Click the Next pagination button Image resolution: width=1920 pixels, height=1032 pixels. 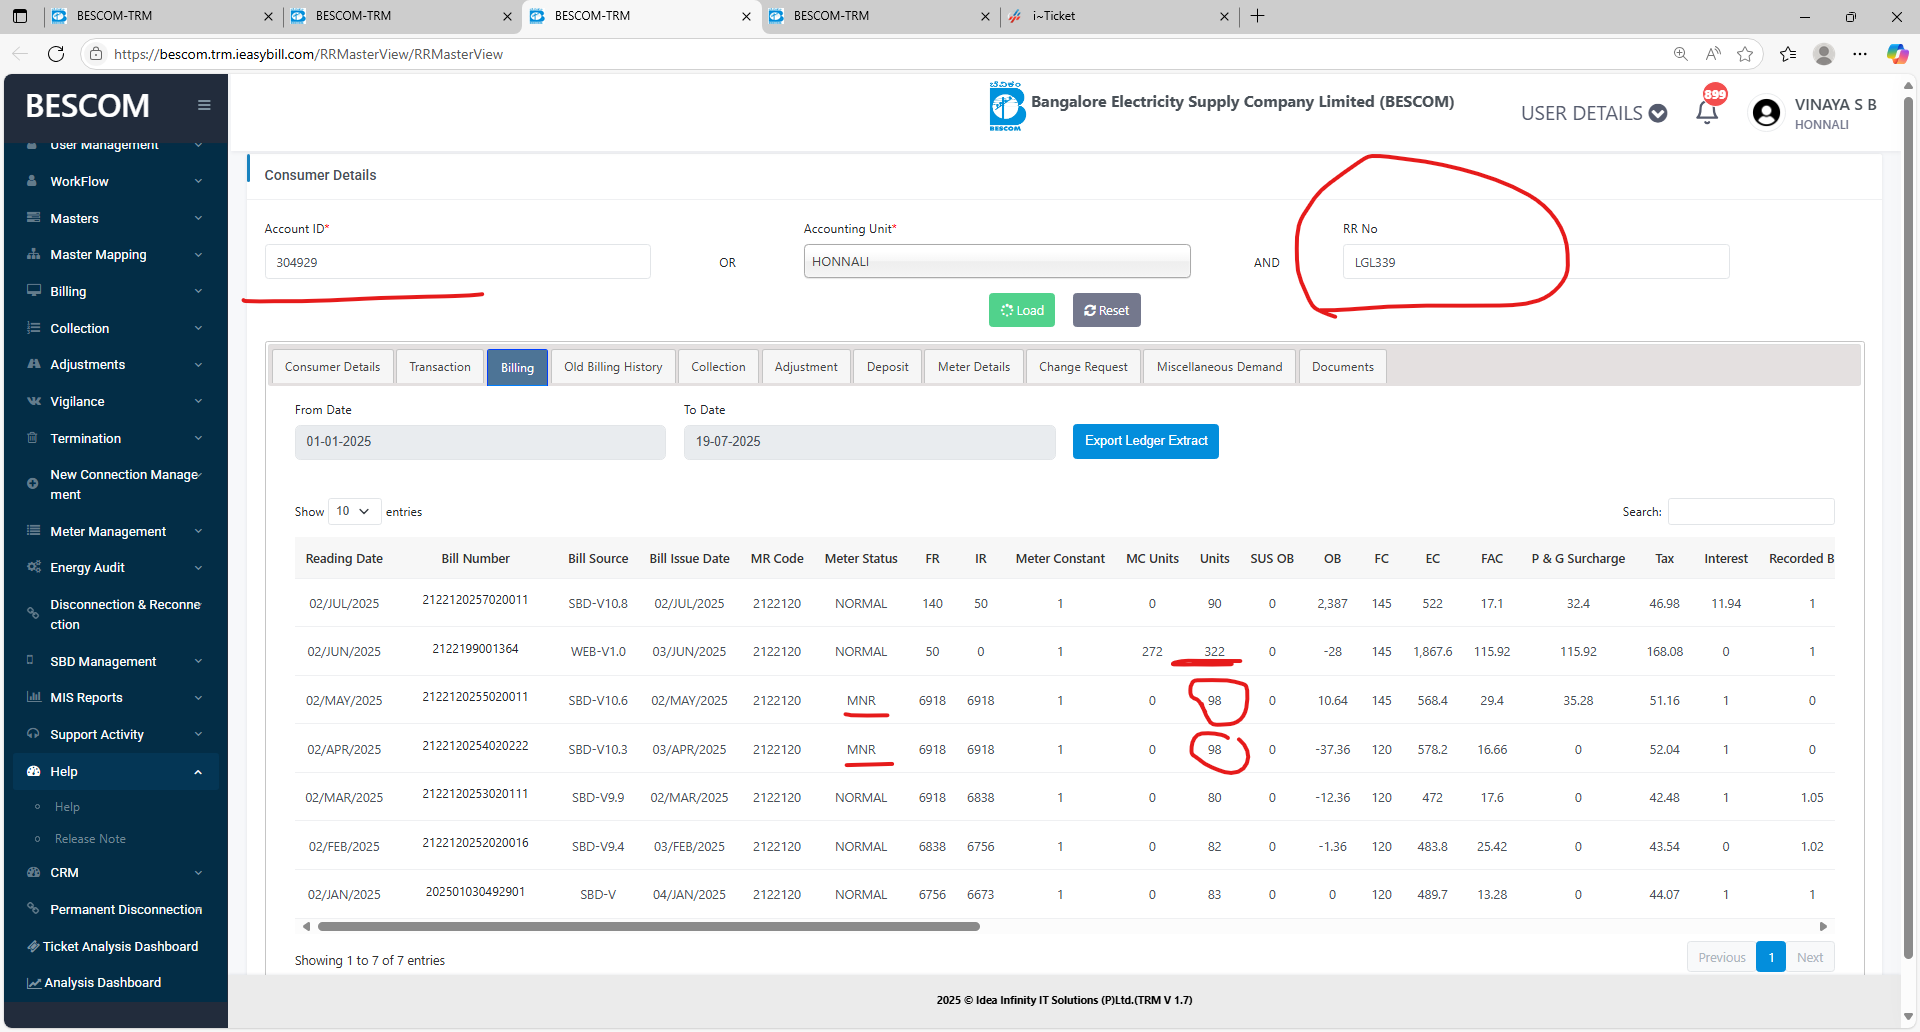(1810, 957)
